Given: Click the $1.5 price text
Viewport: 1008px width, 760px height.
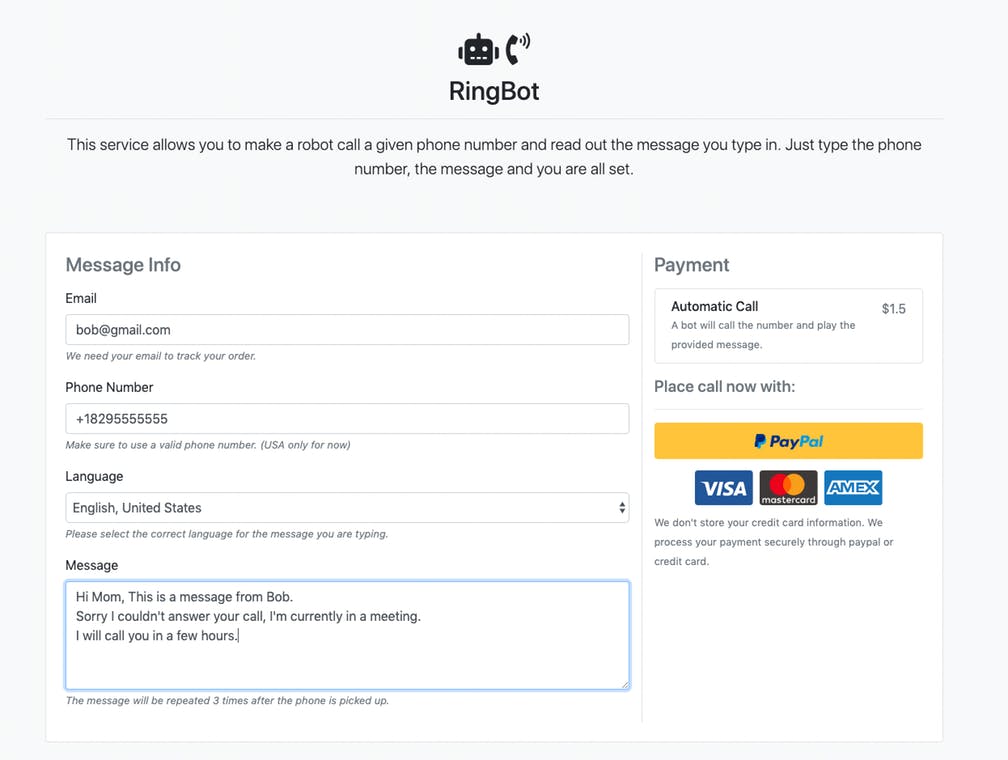Looking at the screenshot, I should point(893,309).
